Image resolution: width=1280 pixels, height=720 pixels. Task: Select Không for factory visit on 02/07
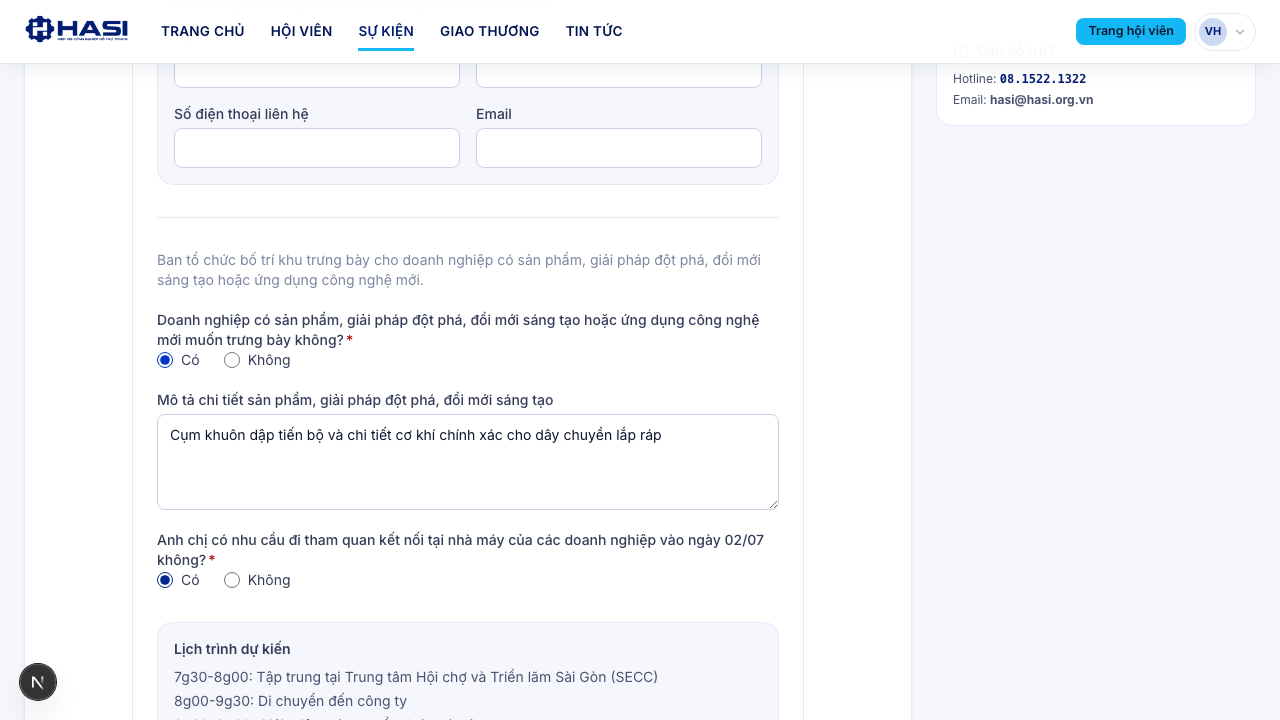point(232,580)
